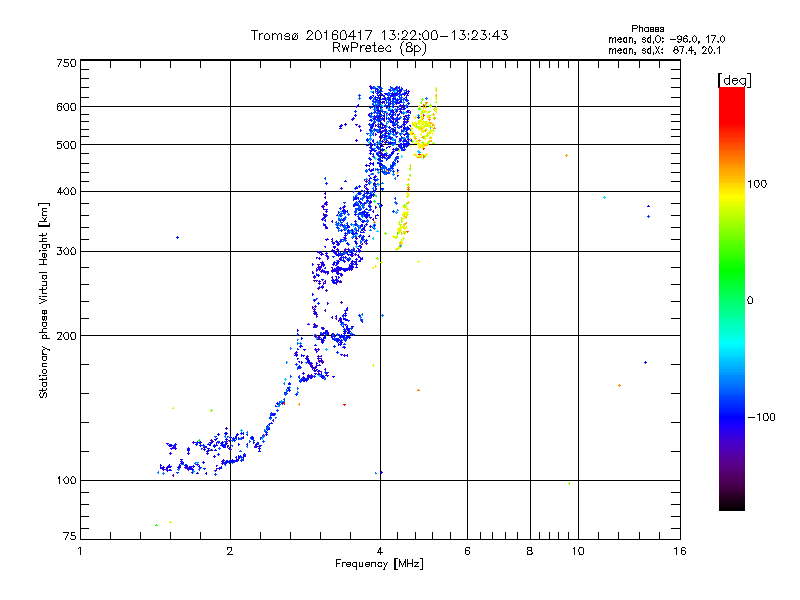Click the y-axis tick label '300'

pyautogui.click(x=66, y=252)
